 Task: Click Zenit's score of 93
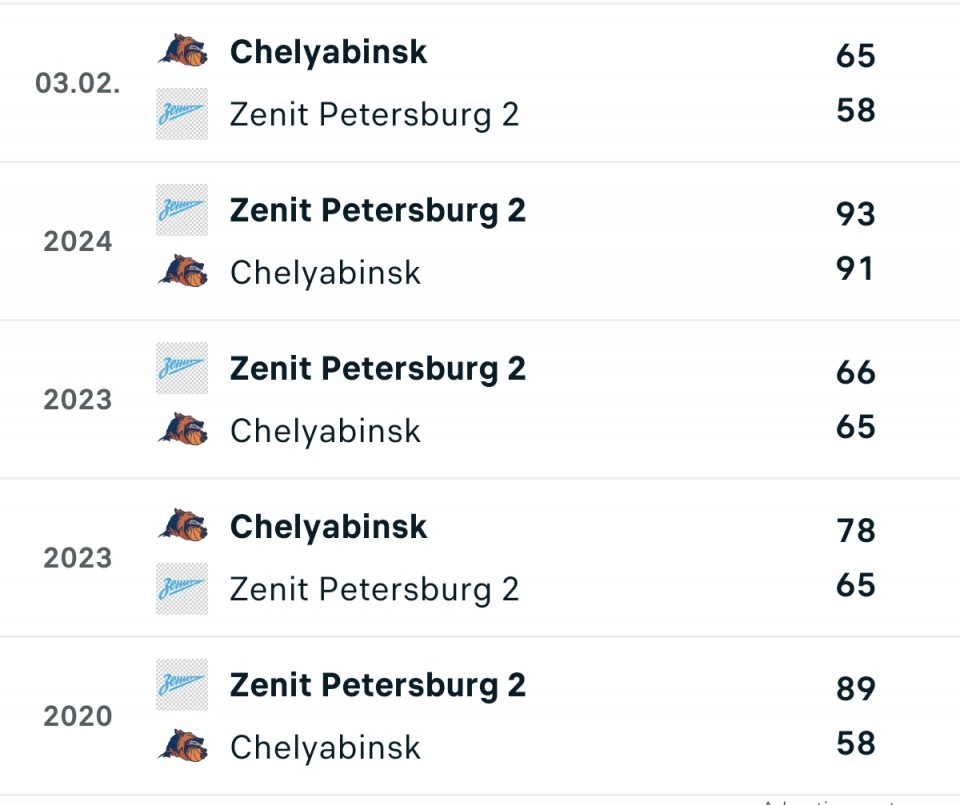856,214
